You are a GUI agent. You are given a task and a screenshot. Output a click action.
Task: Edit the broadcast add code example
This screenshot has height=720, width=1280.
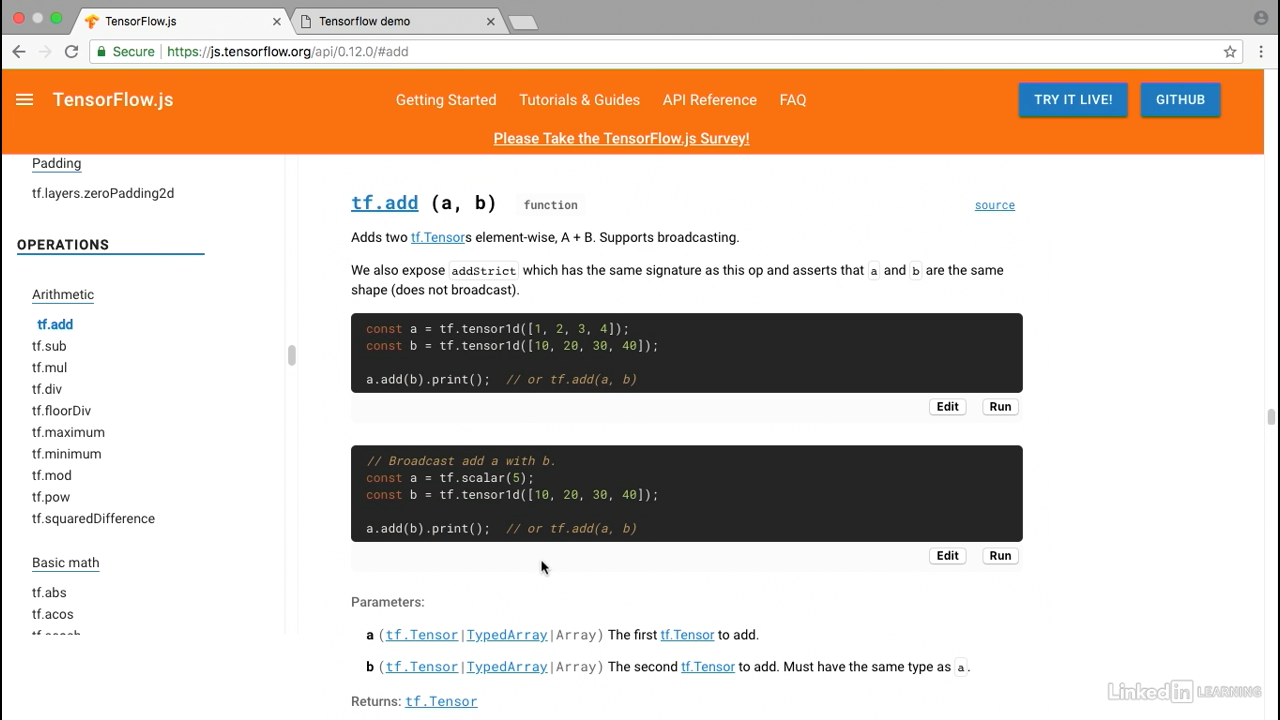[x=947, y=556]
